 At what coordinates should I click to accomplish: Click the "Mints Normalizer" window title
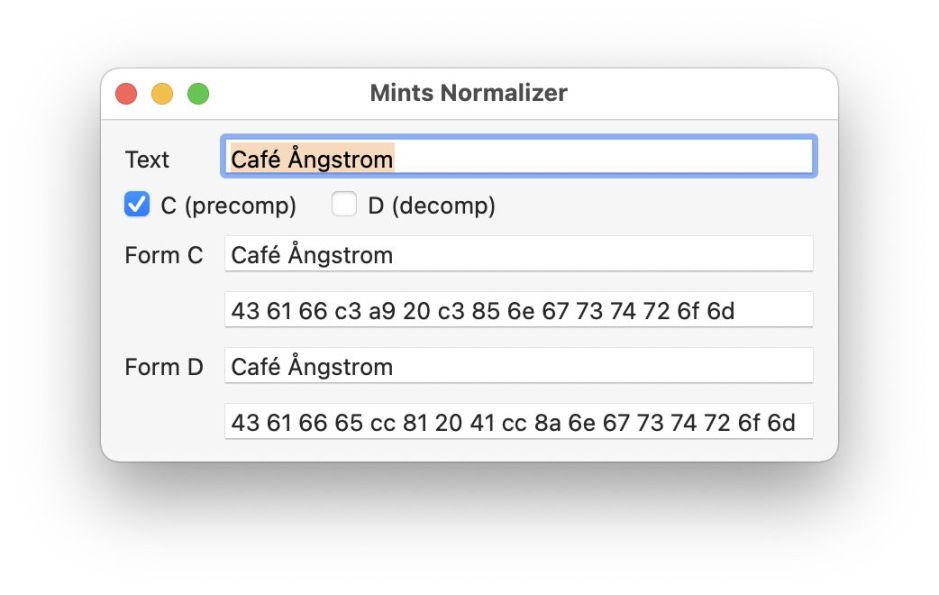point(468,93)
